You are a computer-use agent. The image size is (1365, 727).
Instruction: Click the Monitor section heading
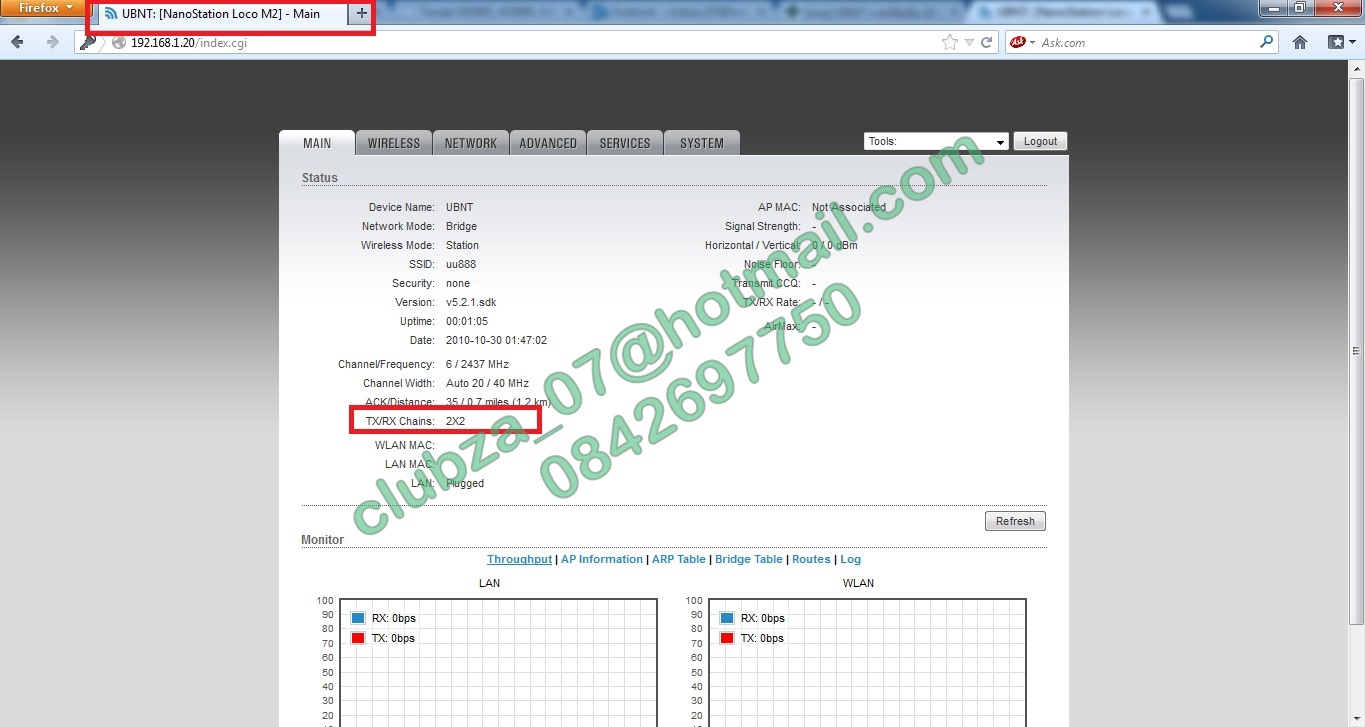click(322, 540)
